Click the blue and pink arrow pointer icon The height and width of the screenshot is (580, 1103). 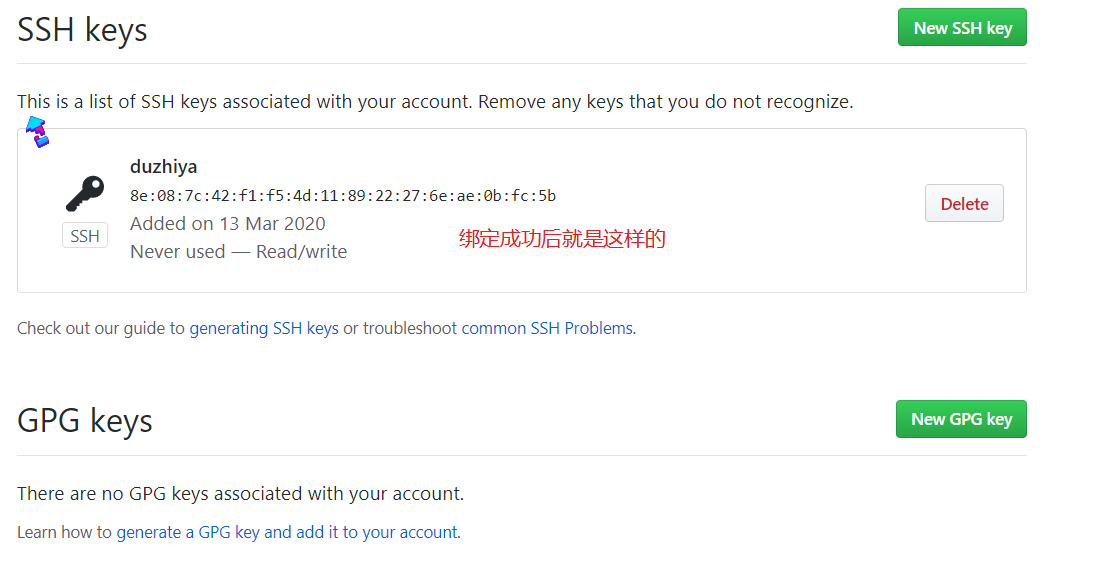(37, 132)
